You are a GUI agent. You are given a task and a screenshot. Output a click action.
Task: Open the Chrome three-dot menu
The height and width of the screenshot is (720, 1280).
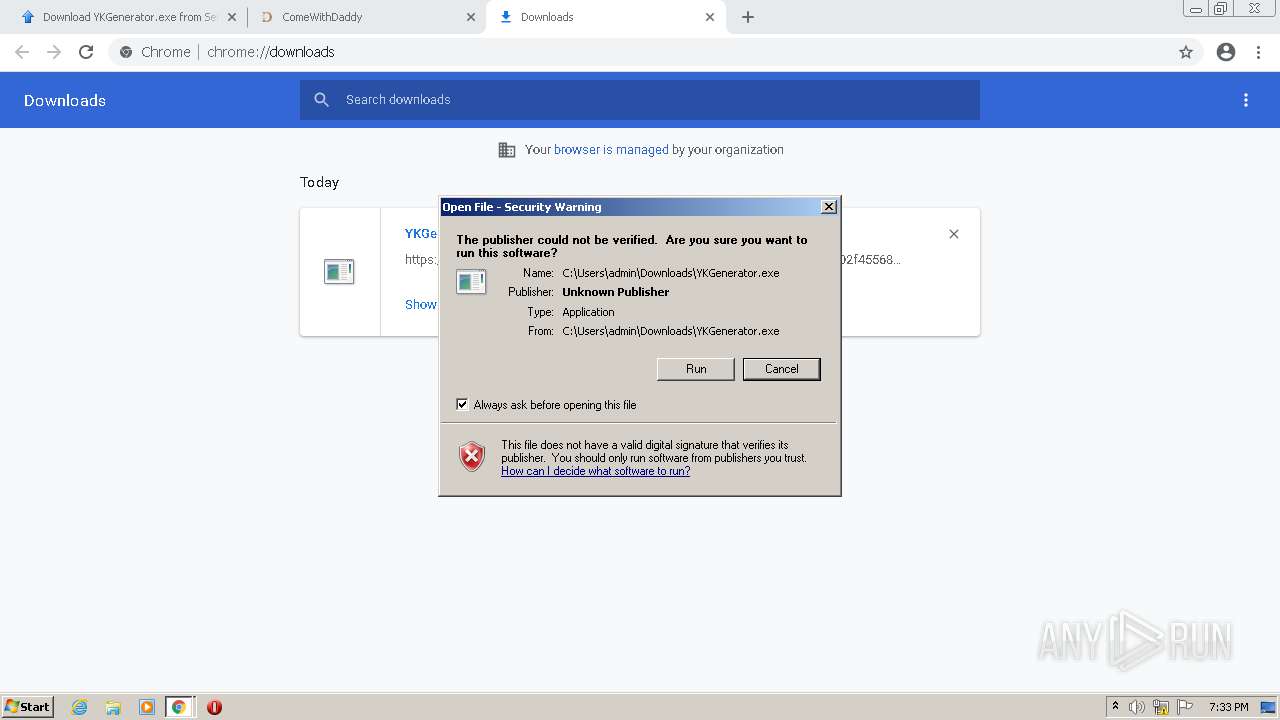[x=1259, y=52]
